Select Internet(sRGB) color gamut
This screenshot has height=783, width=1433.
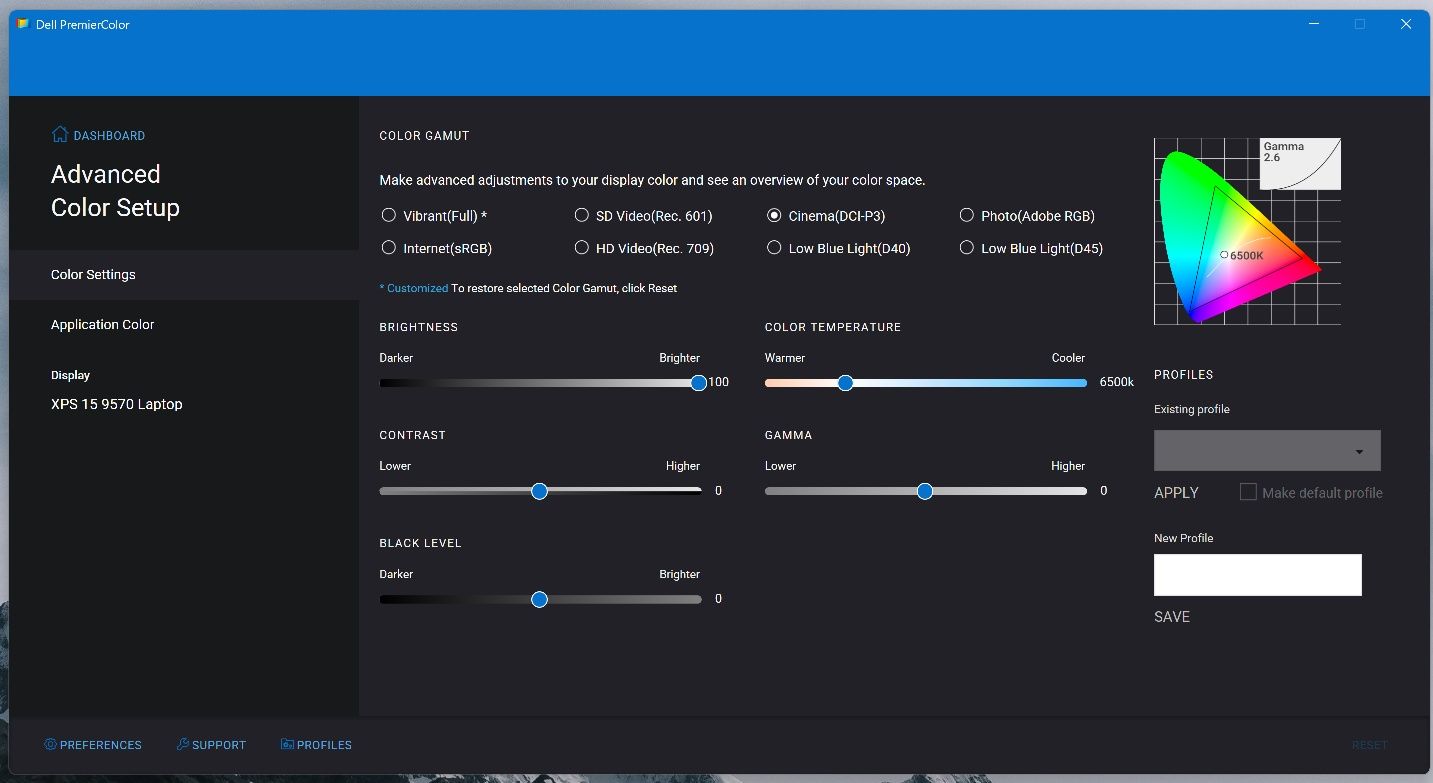[389, 247]
